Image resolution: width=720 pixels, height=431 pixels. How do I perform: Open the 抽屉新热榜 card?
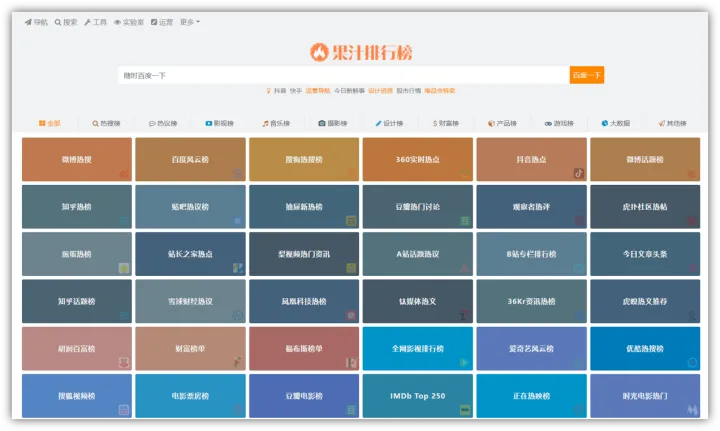pyautogui.click(x=304, y=207)
